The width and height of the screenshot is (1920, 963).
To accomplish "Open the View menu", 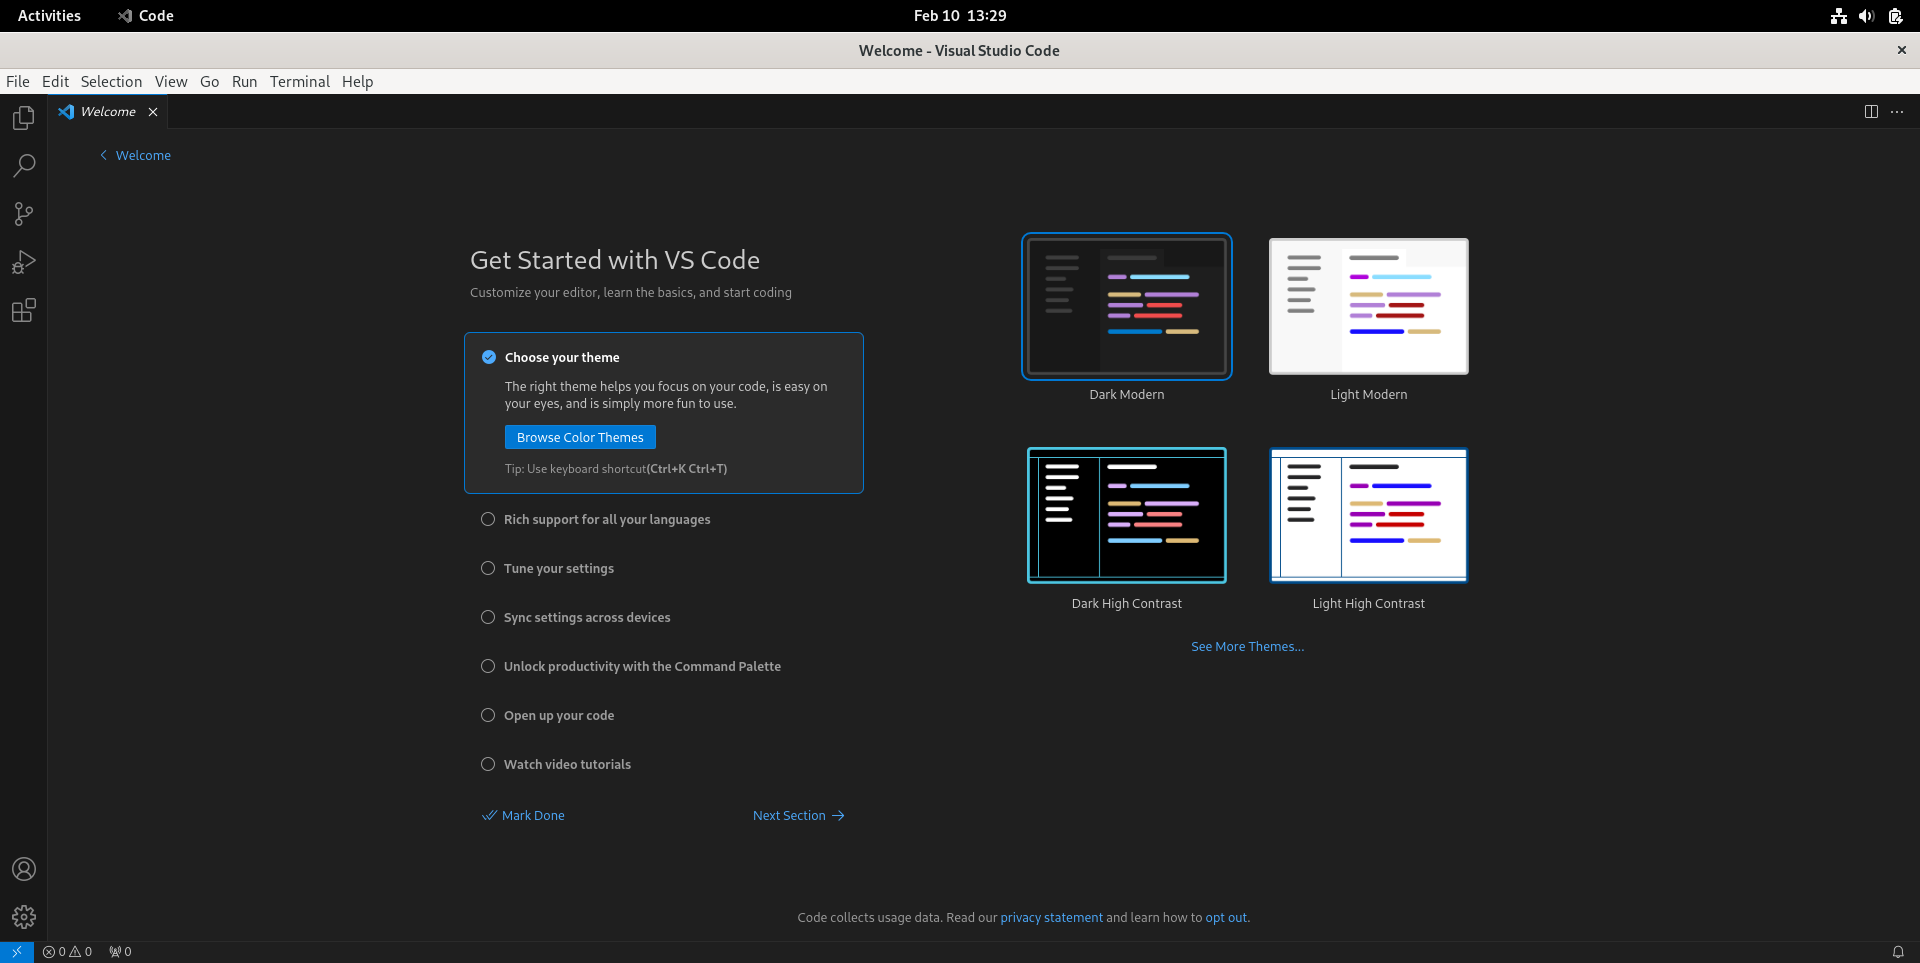I will [x=171, y=82].
